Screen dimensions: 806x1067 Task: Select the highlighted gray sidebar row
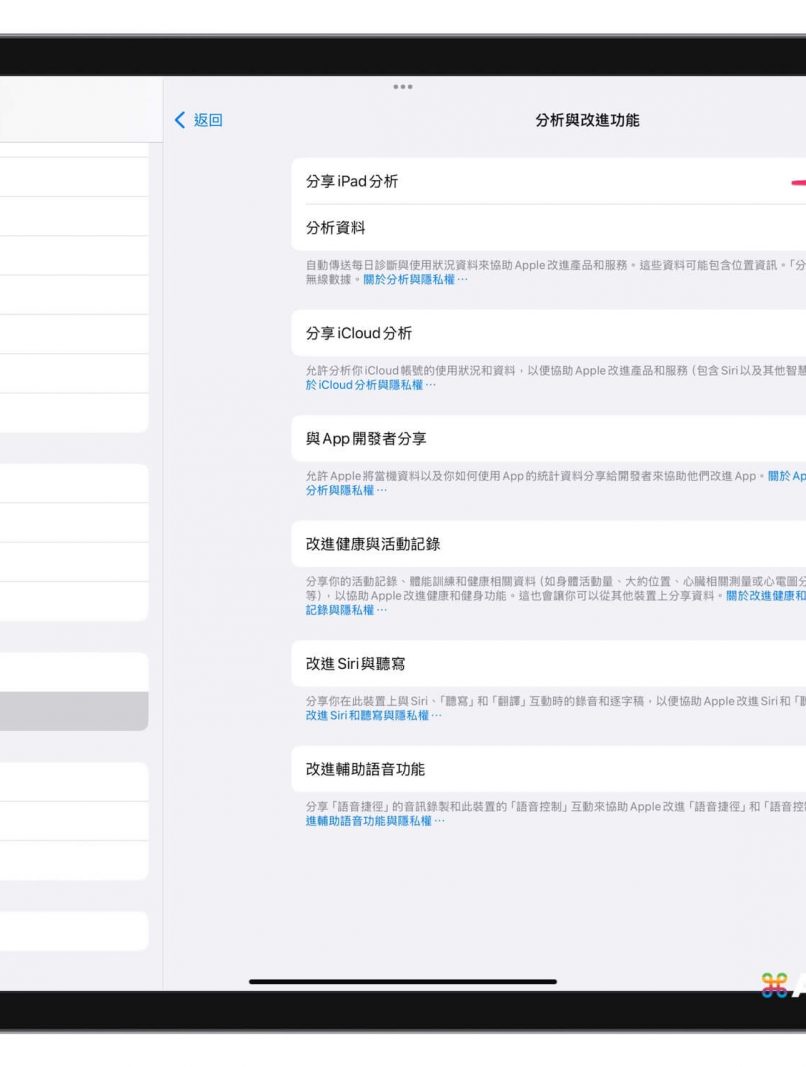[74, 711]
